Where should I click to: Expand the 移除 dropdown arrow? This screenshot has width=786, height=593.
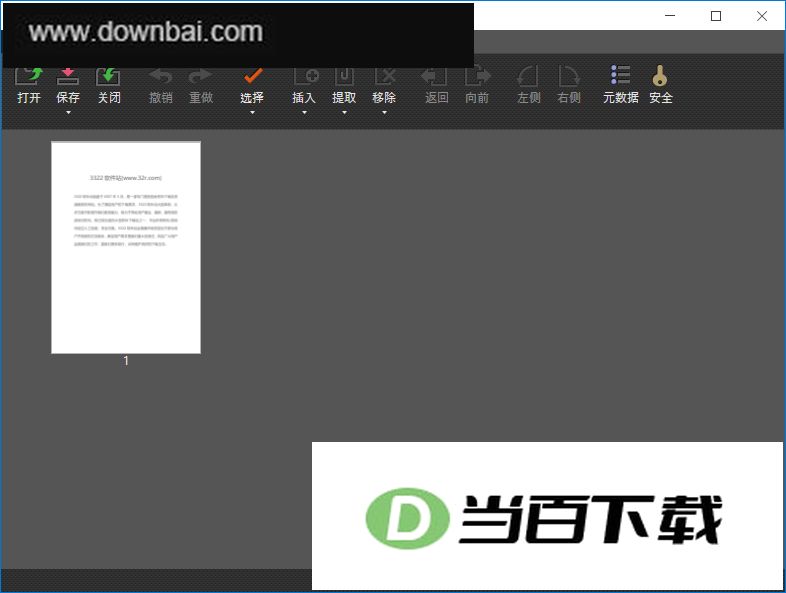point(384,112)
